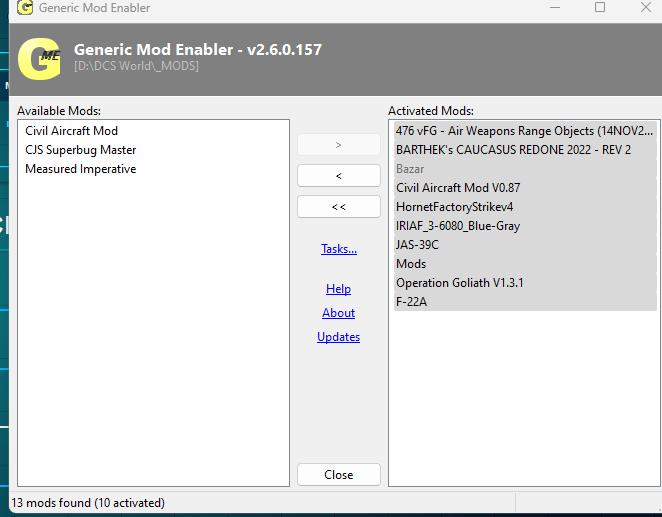Close the window with the title bar X
This screenshot has width=662, height=517.
coord(646,7)
